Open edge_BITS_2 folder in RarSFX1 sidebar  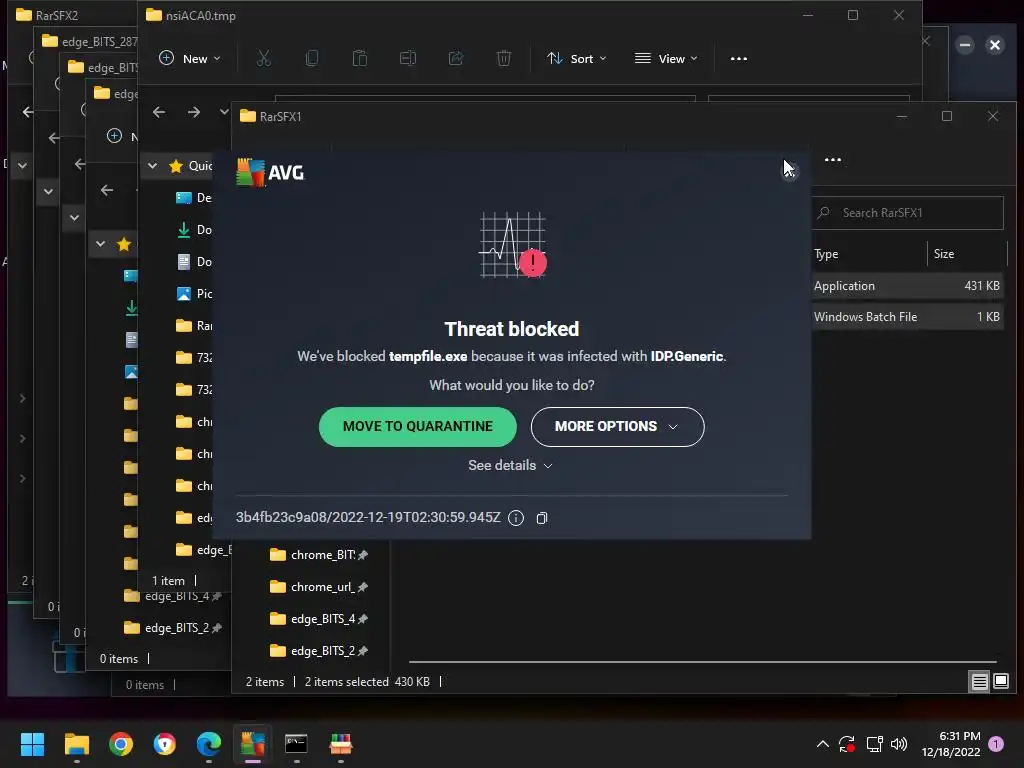tap(319, 651)
